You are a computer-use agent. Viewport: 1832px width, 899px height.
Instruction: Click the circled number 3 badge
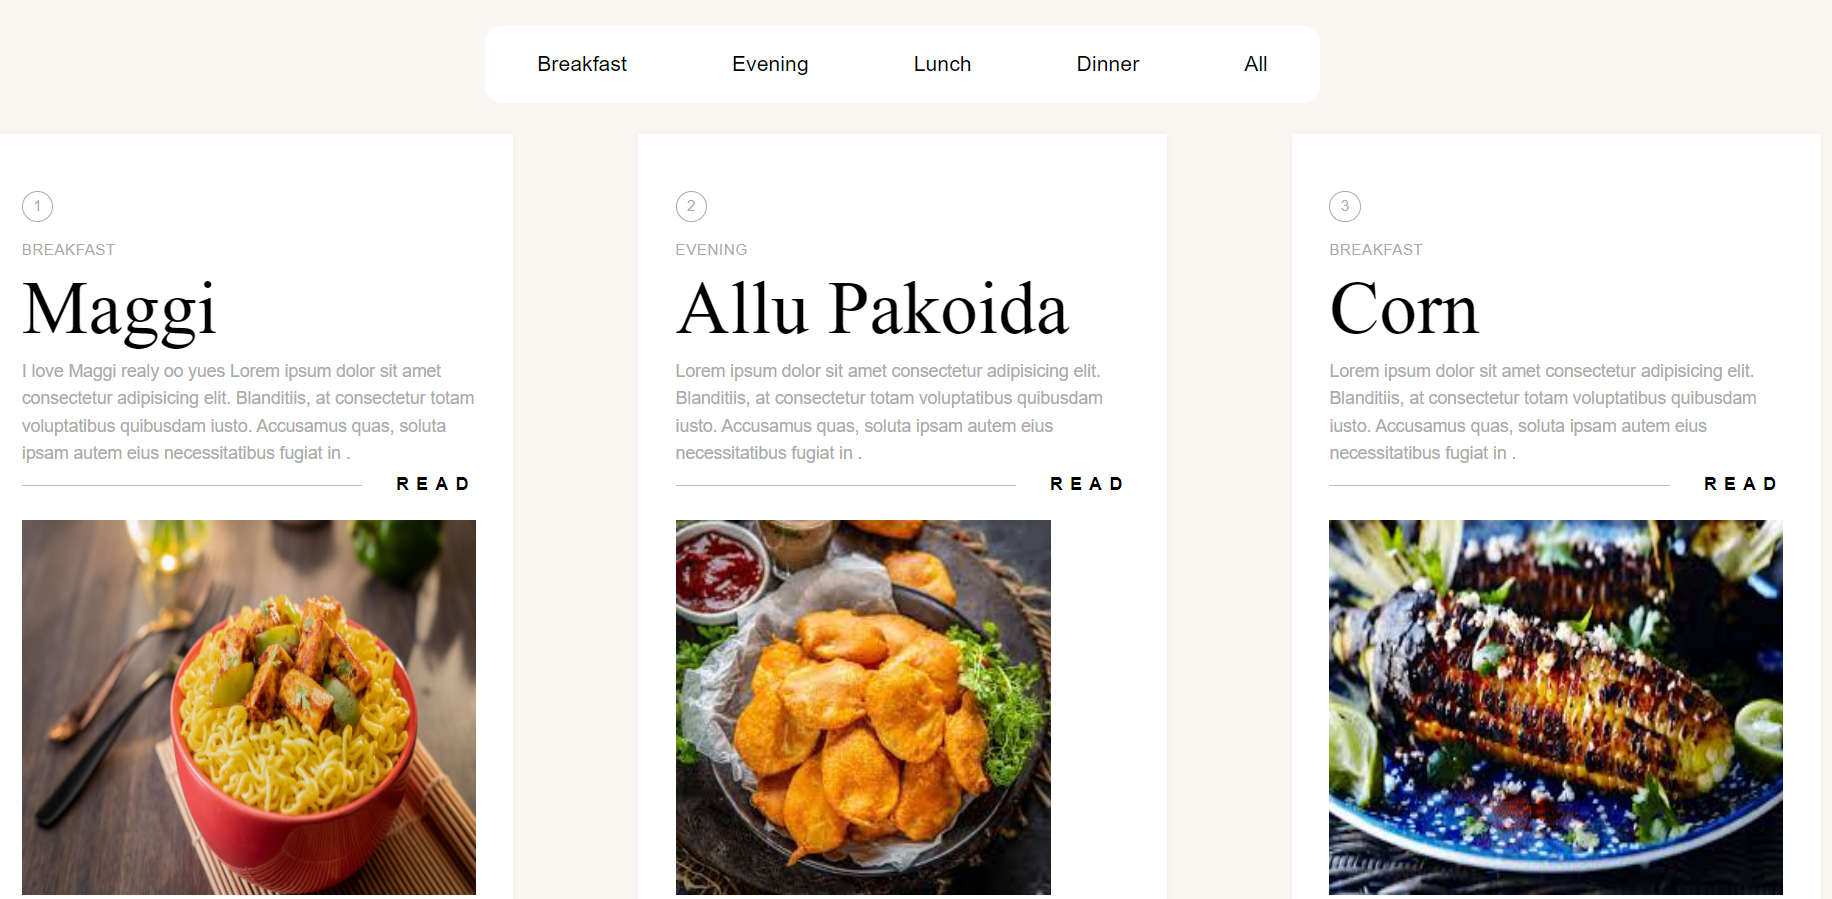[x=1345, y=206]
